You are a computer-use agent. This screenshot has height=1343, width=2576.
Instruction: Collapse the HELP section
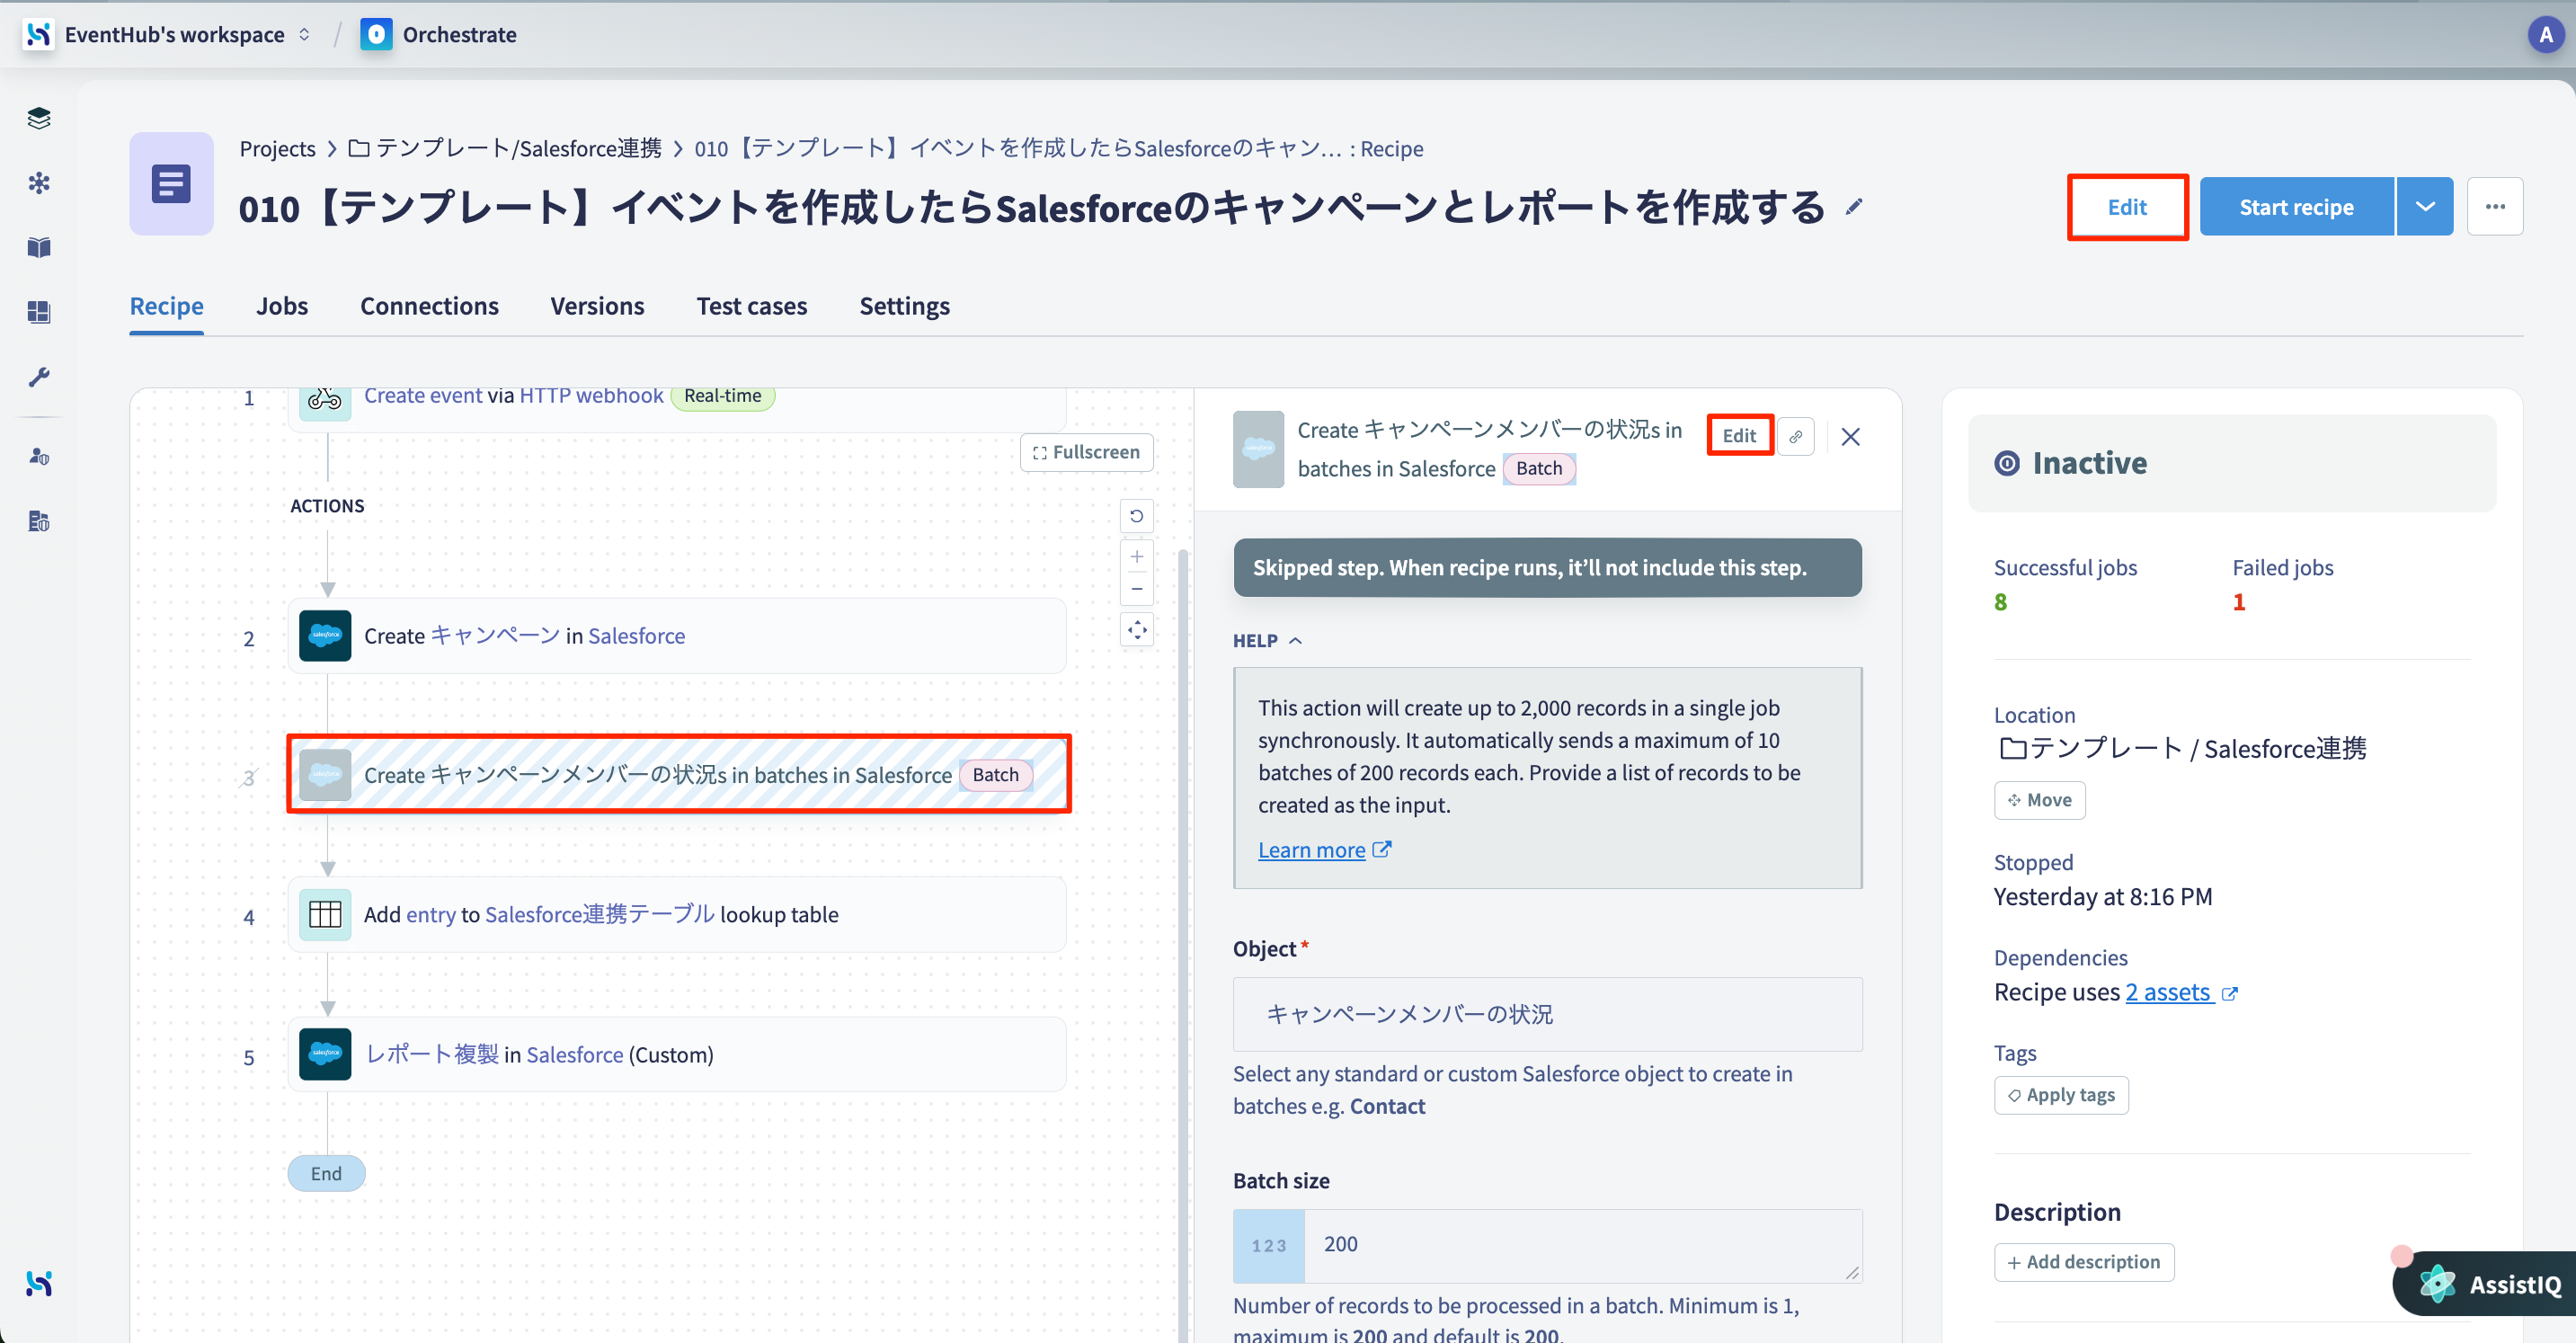tap(1267, 641)
